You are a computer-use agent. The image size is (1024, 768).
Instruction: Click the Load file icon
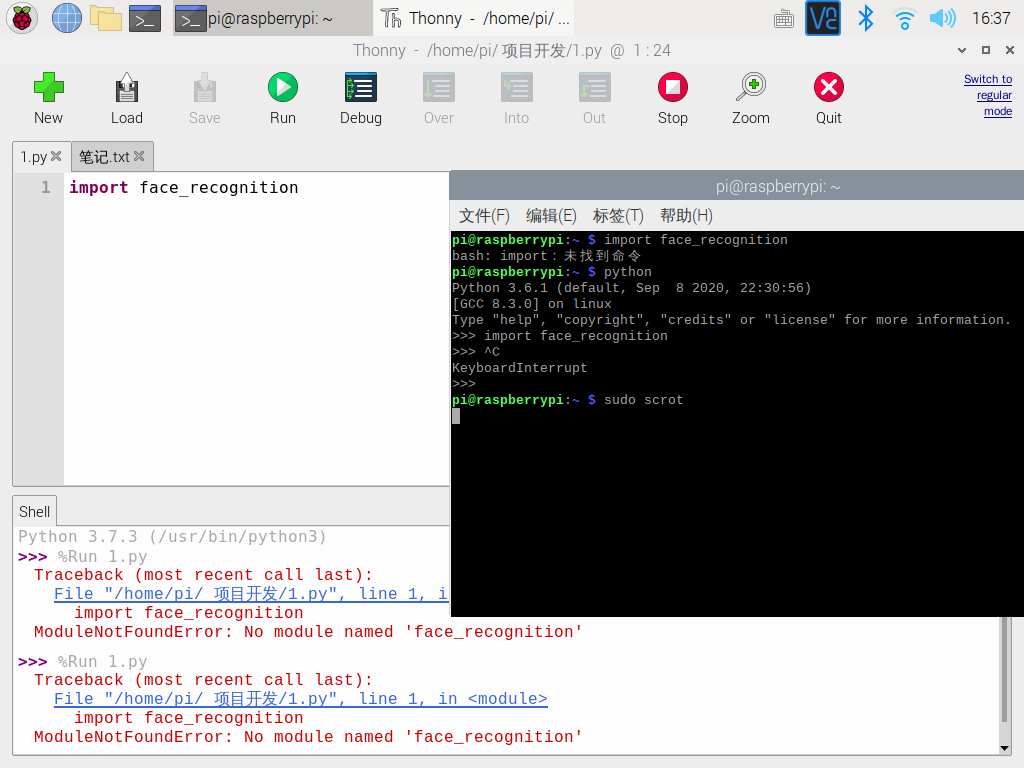click(127, 88)
